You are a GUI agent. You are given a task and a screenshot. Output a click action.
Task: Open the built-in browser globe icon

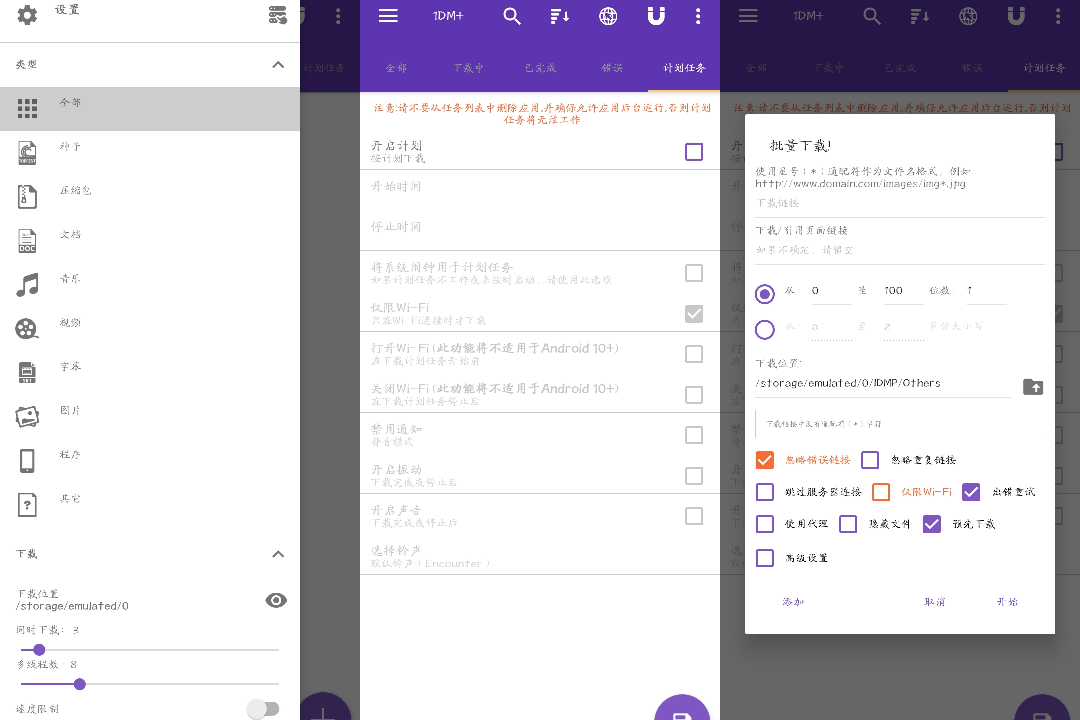(x=608, y=16)
